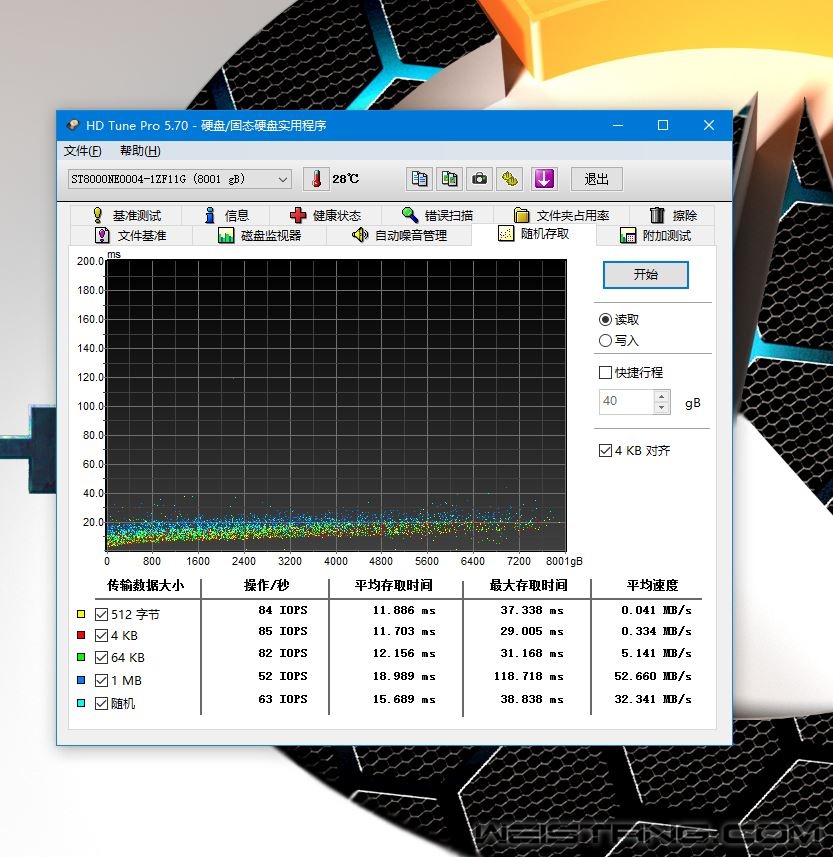Save screenshot using camera icon
The image size is (833, 857).
479,179
